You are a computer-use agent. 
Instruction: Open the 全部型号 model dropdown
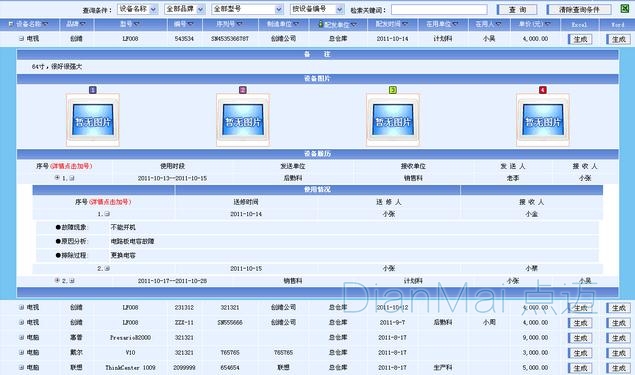[247, 9]
